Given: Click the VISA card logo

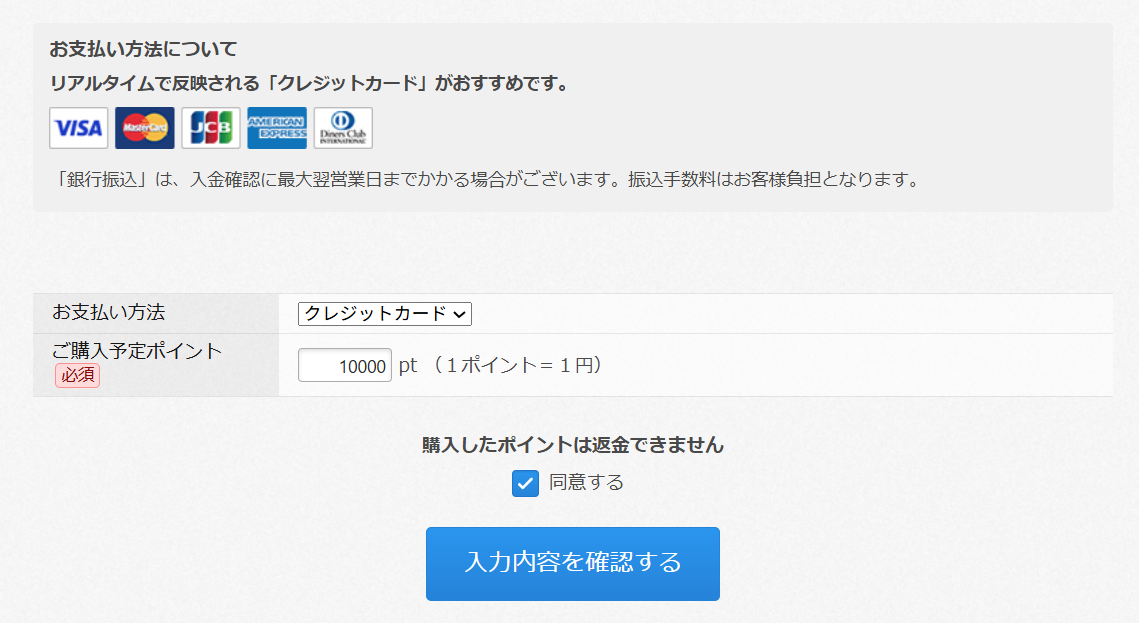Looking at the screenshot, I should 79,128.
